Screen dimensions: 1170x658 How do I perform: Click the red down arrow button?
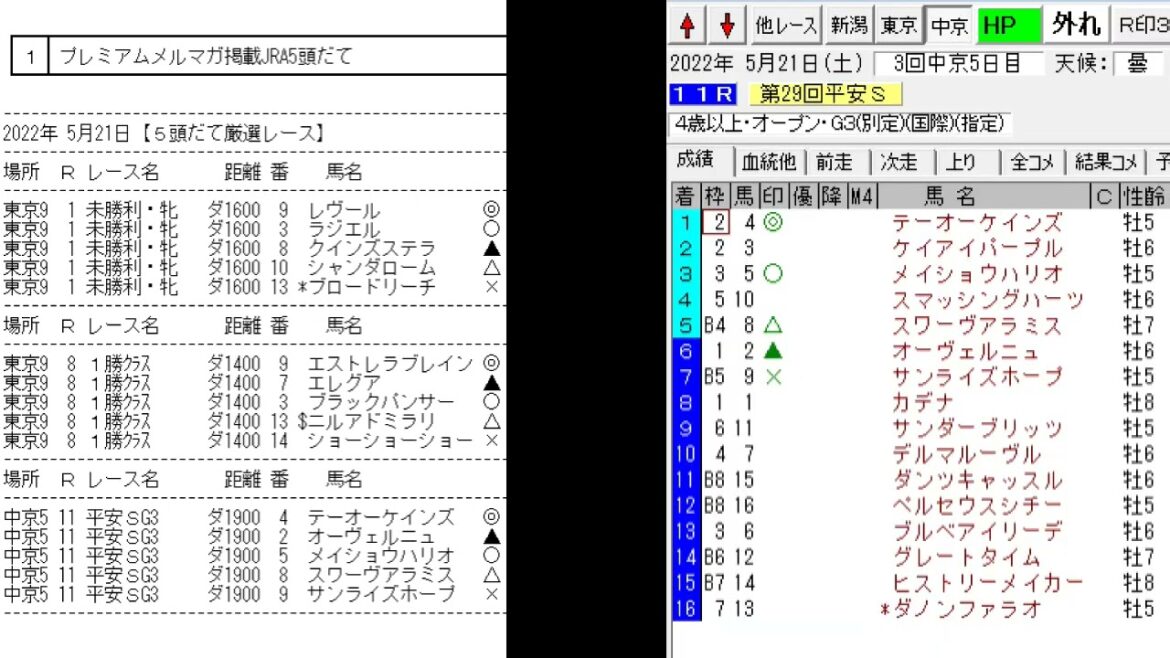[x=728, y=26]
